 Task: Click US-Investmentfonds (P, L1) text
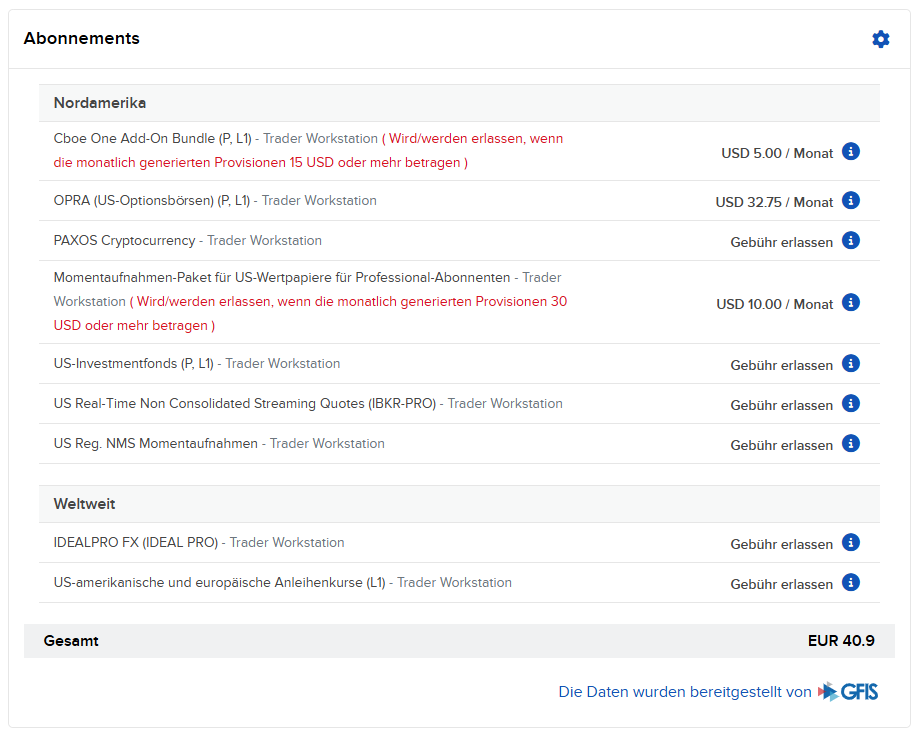tap(134, 364)
